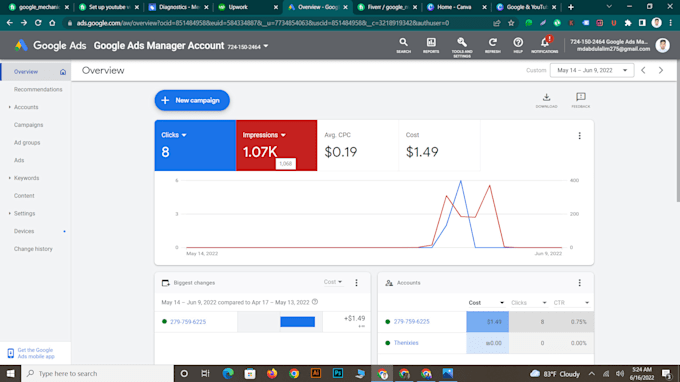Open Photoshop from the Windows taskbar

click(x=338, y=373)
